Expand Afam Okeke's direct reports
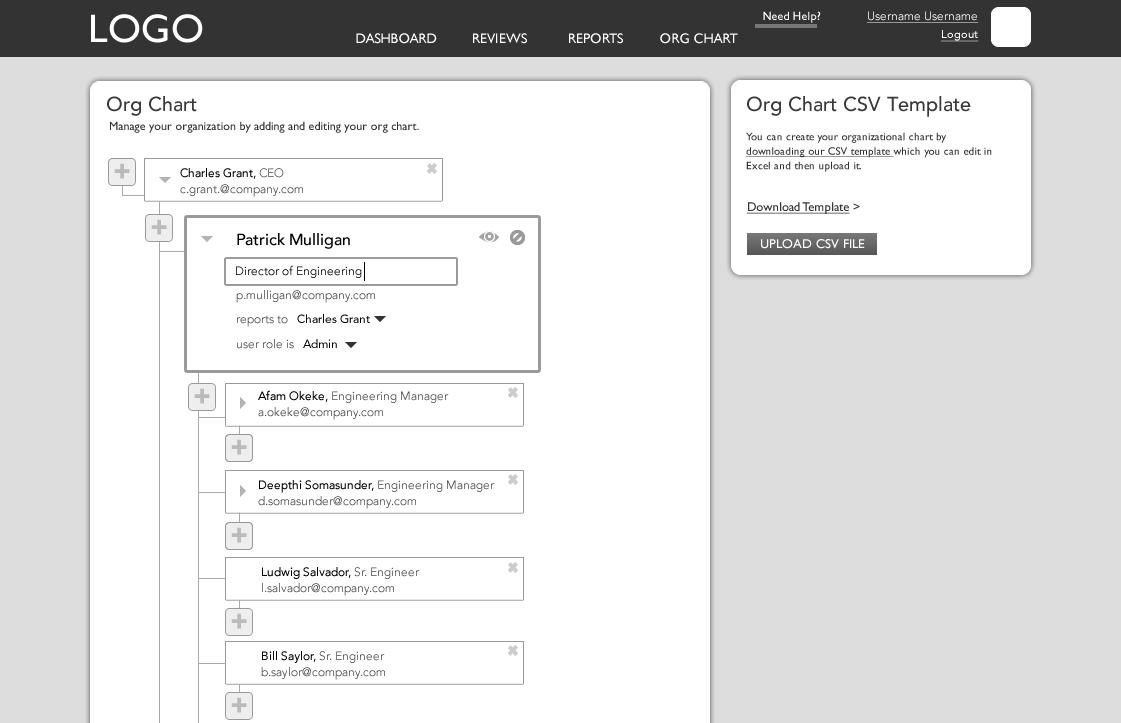 point(242,403)
